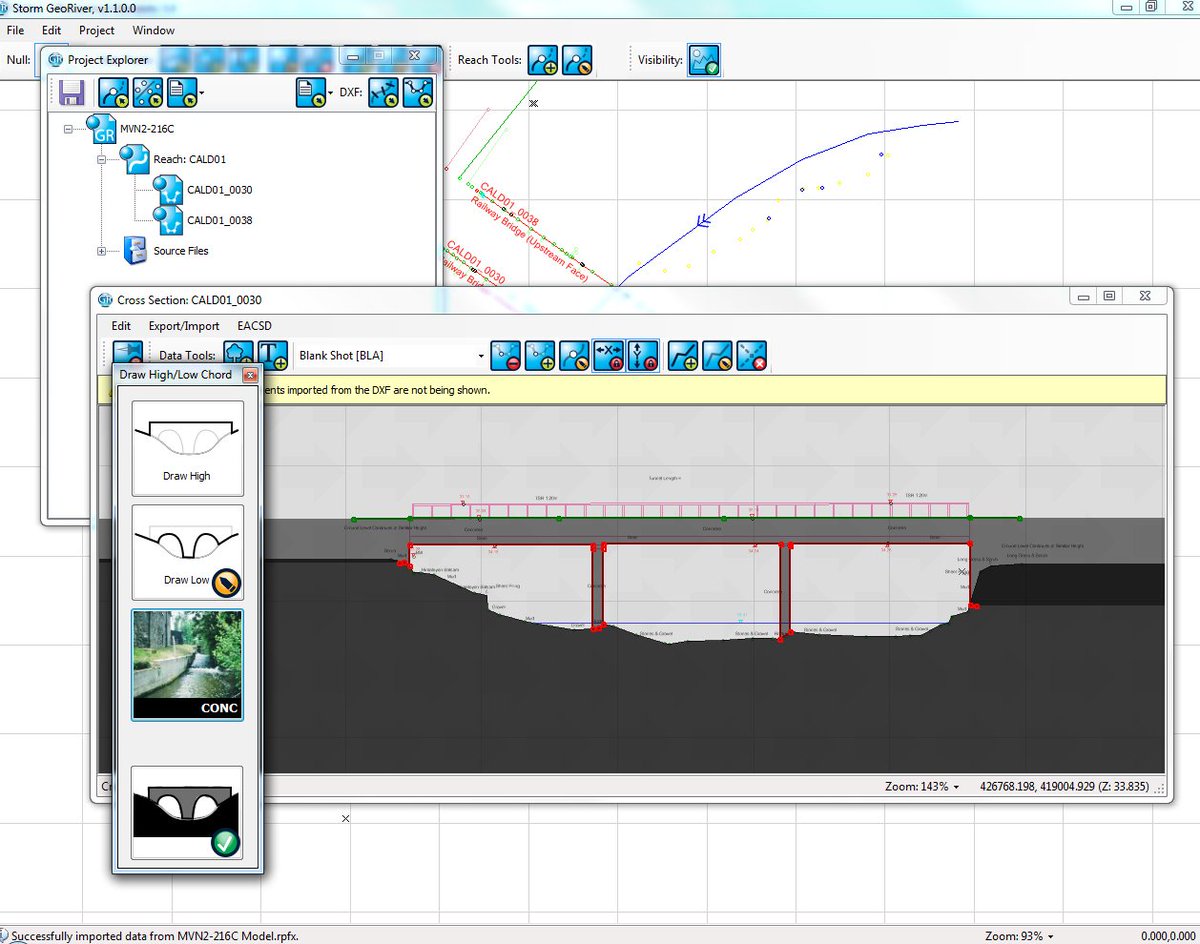Open the Blank Shot [BLA] dropdown
The width and height of the screenshot is (1200, 944).
(479, 356)
